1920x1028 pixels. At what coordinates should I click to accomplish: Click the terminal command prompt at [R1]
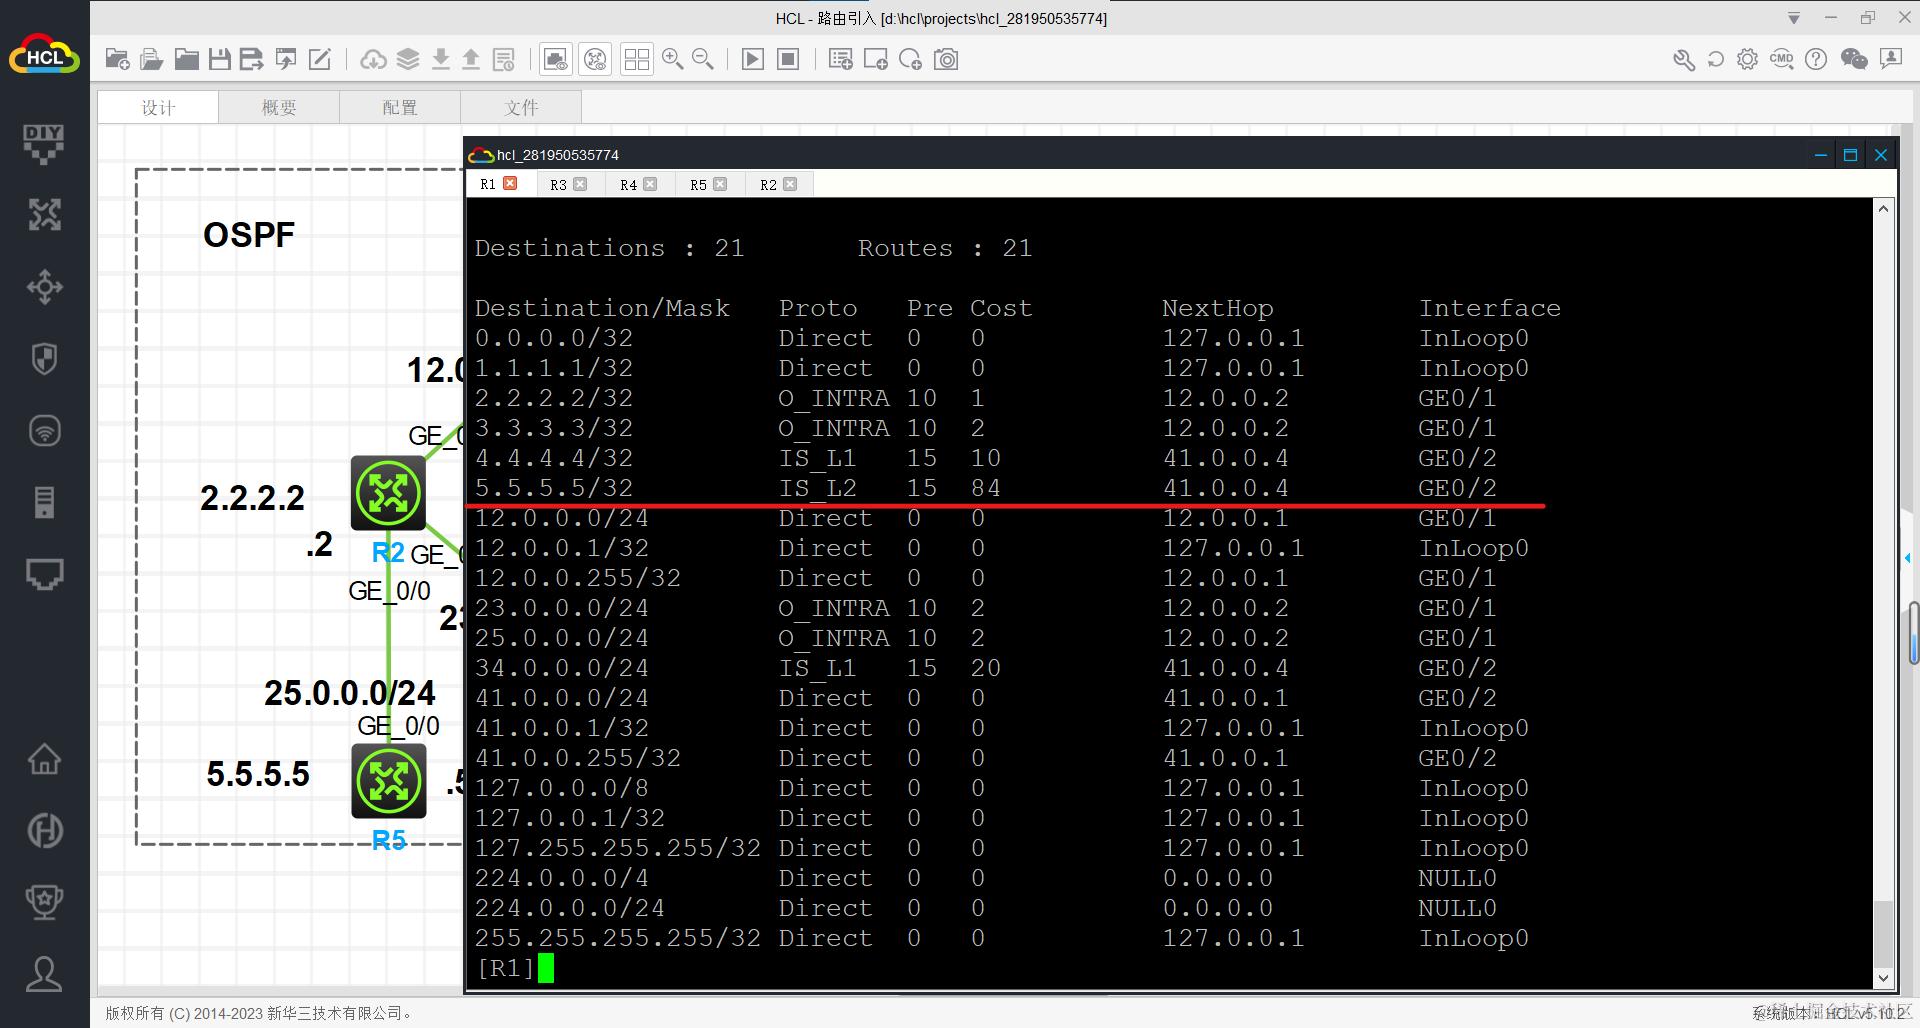(x=506, y=968)
